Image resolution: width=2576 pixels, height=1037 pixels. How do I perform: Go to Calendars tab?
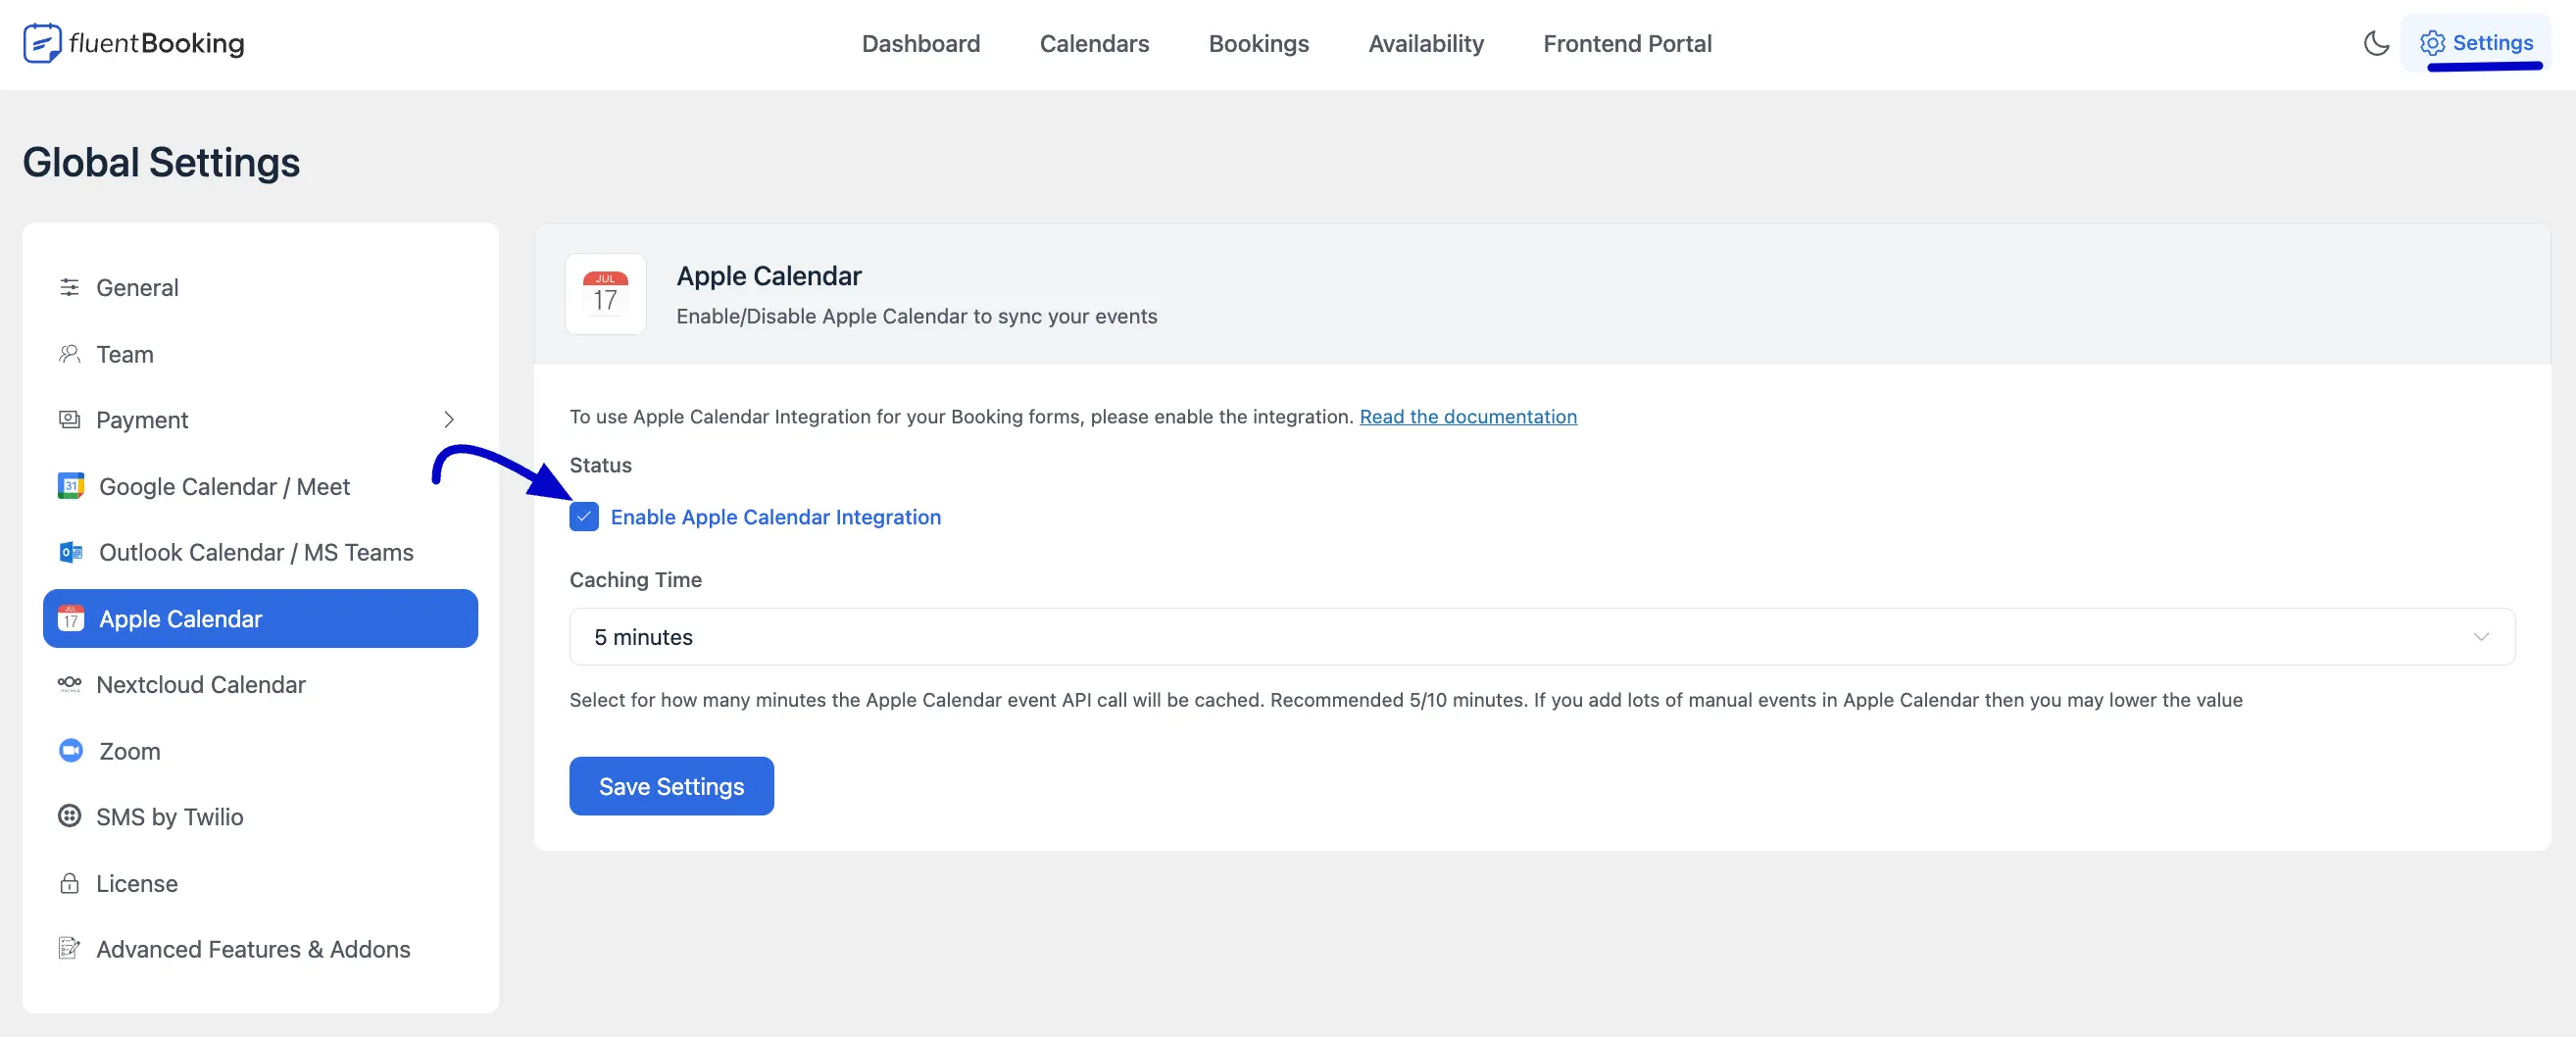click(x=1094, y=43)
